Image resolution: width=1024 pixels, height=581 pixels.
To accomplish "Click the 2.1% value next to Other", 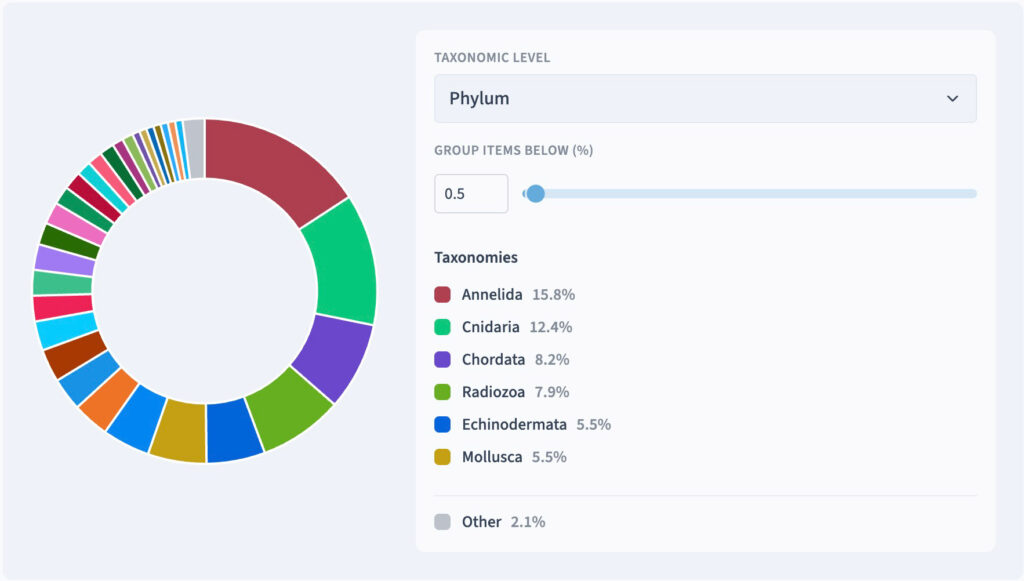I will tap(528, 522).
